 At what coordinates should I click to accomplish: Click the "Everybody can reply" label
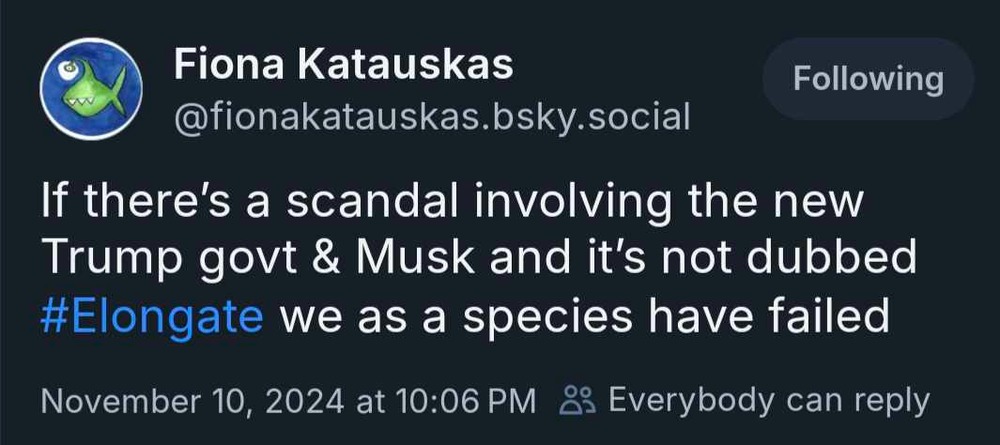[x=768, y=400]
